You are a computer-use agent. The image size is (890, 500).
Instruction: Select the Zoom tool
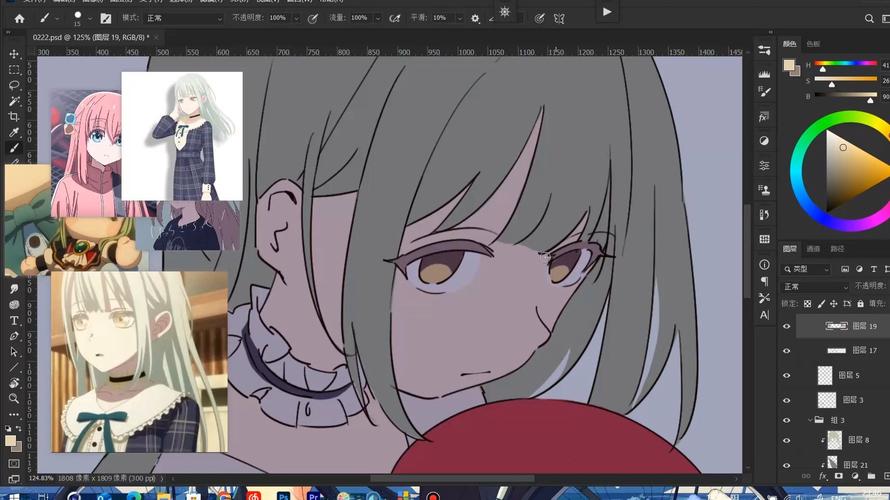click(14, 398)
